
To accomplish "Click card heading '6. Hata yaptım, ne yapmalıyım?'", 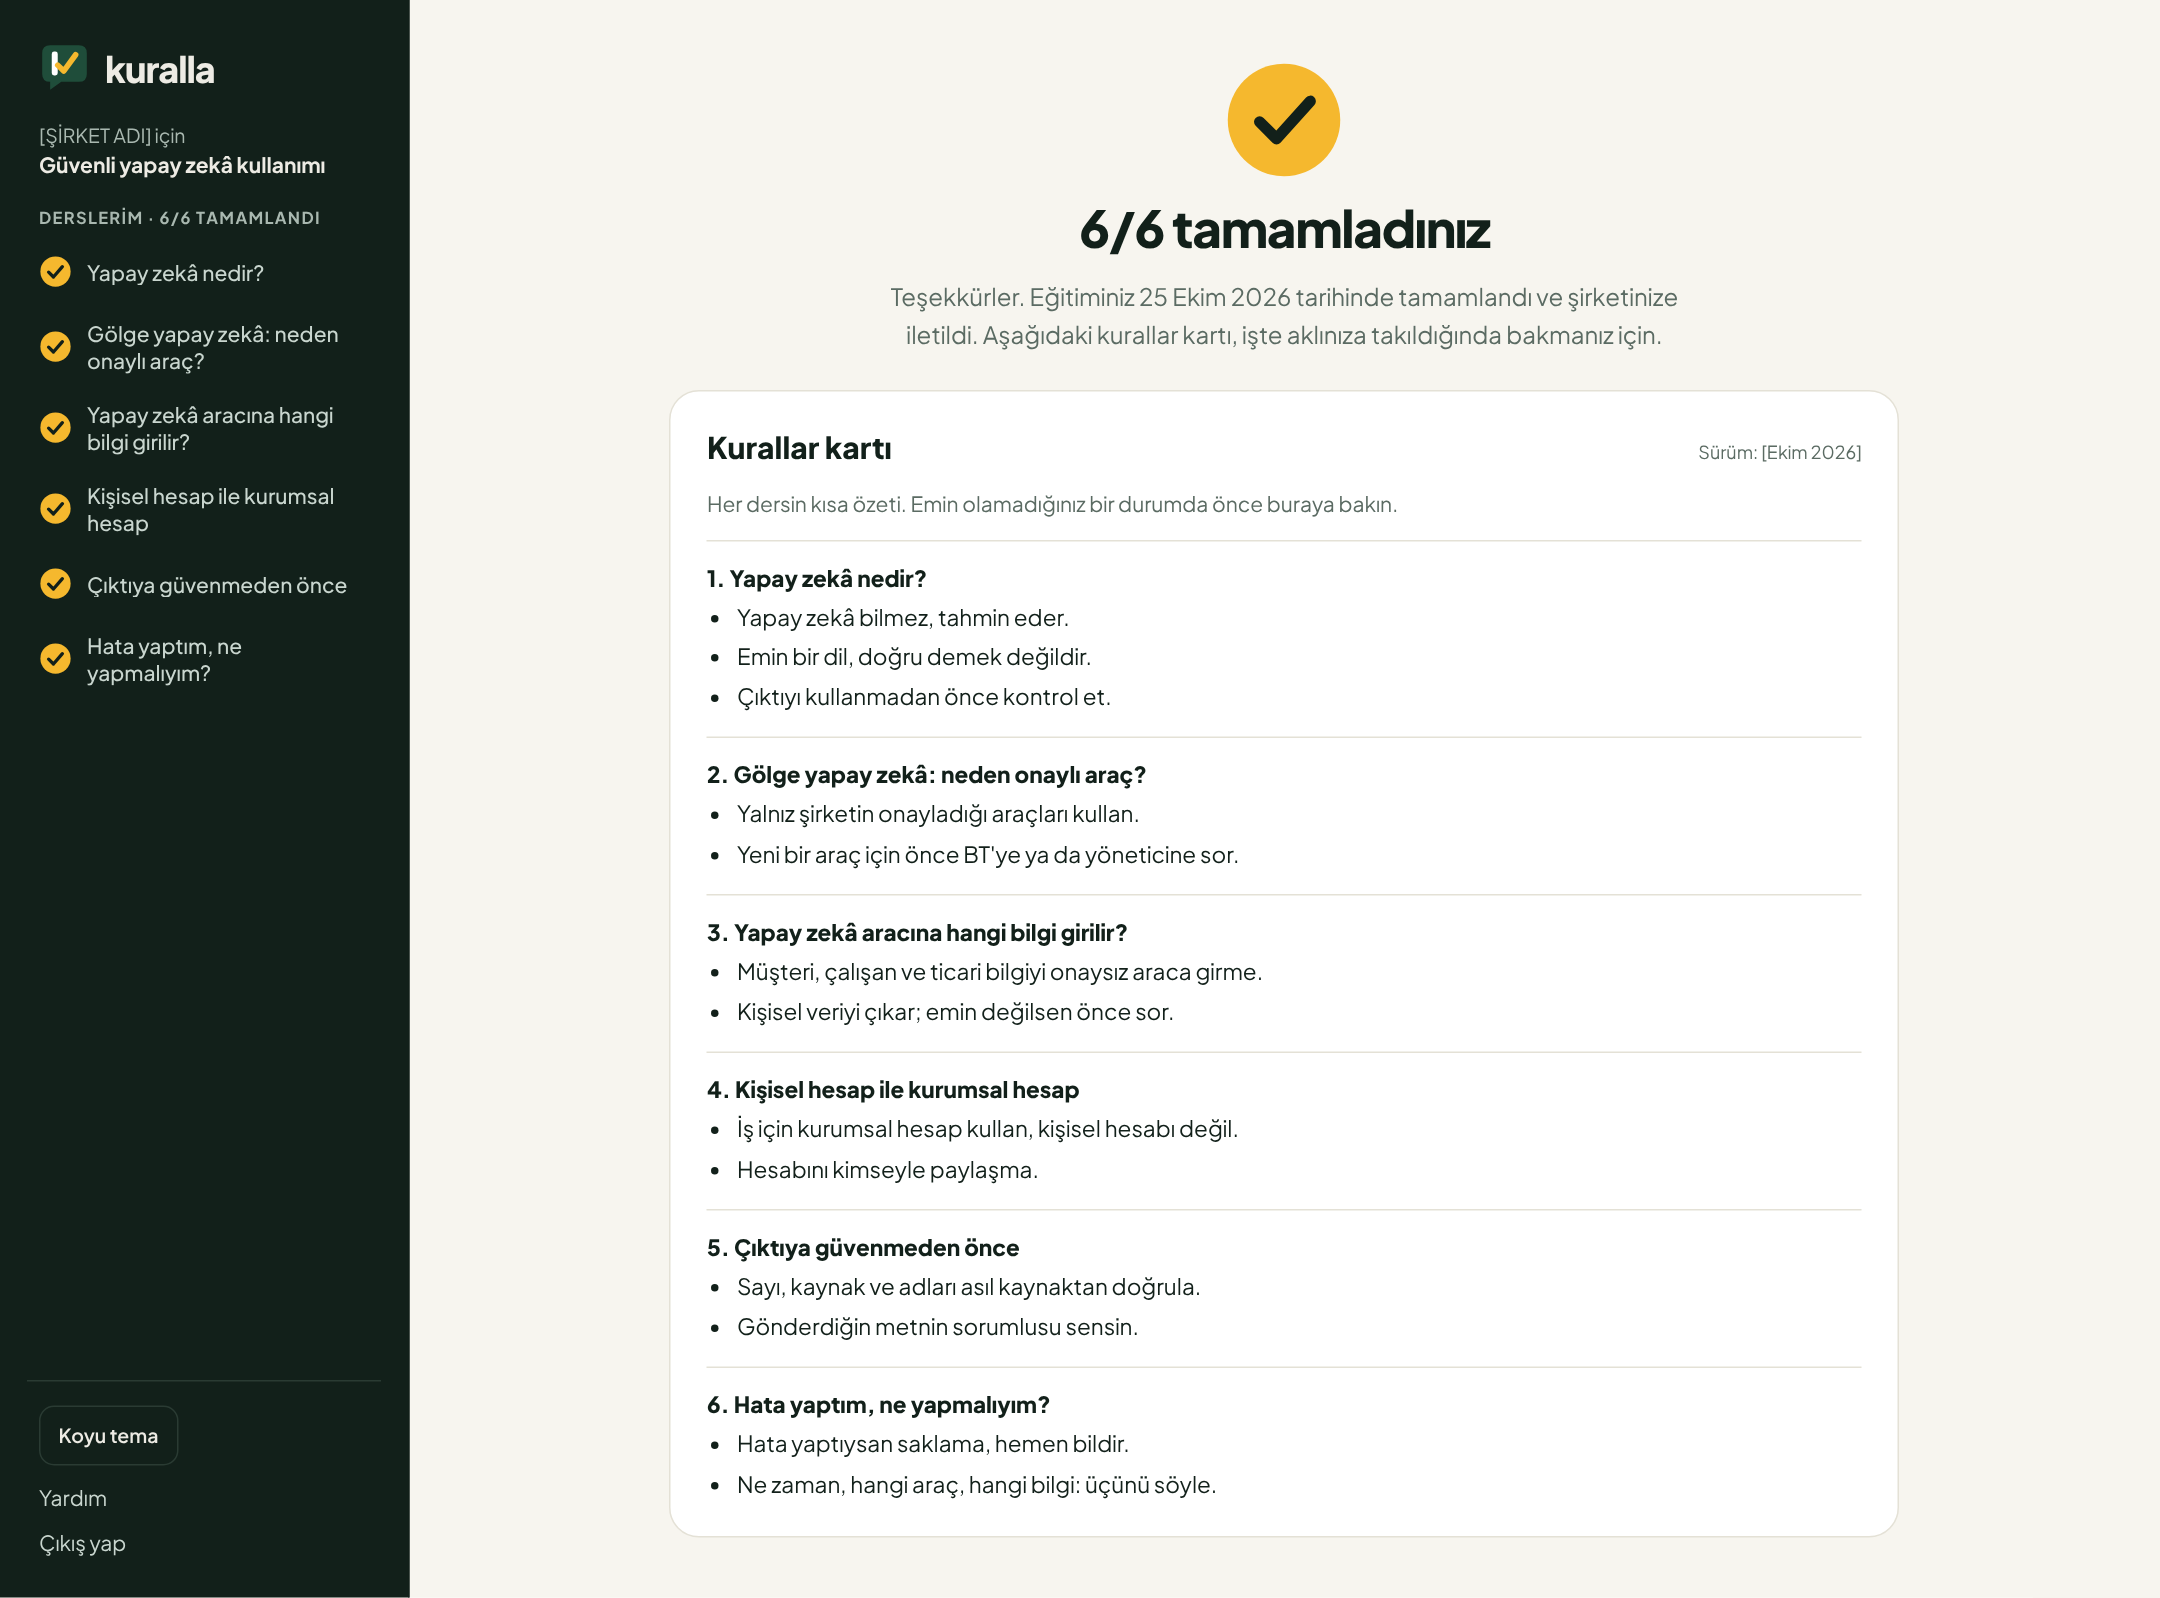I will [878, 1405].
